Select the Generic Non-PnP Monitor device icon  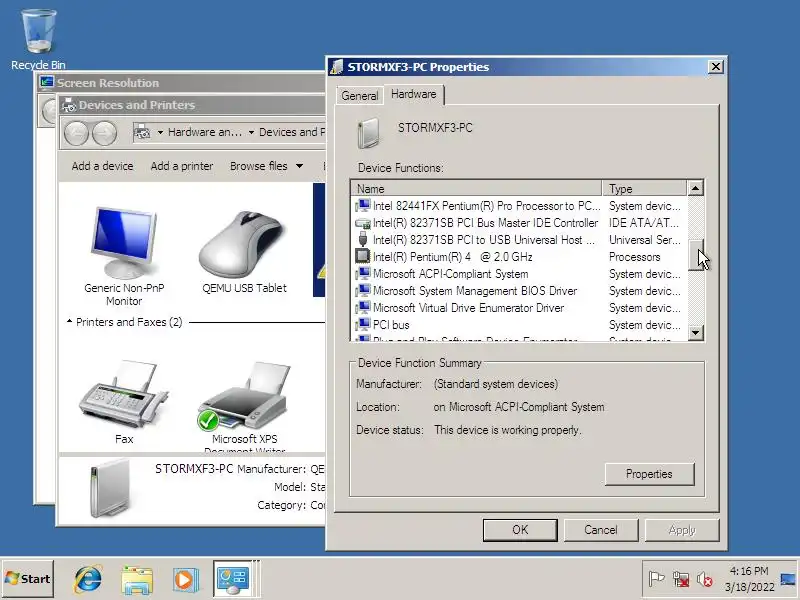coord(124,243)
